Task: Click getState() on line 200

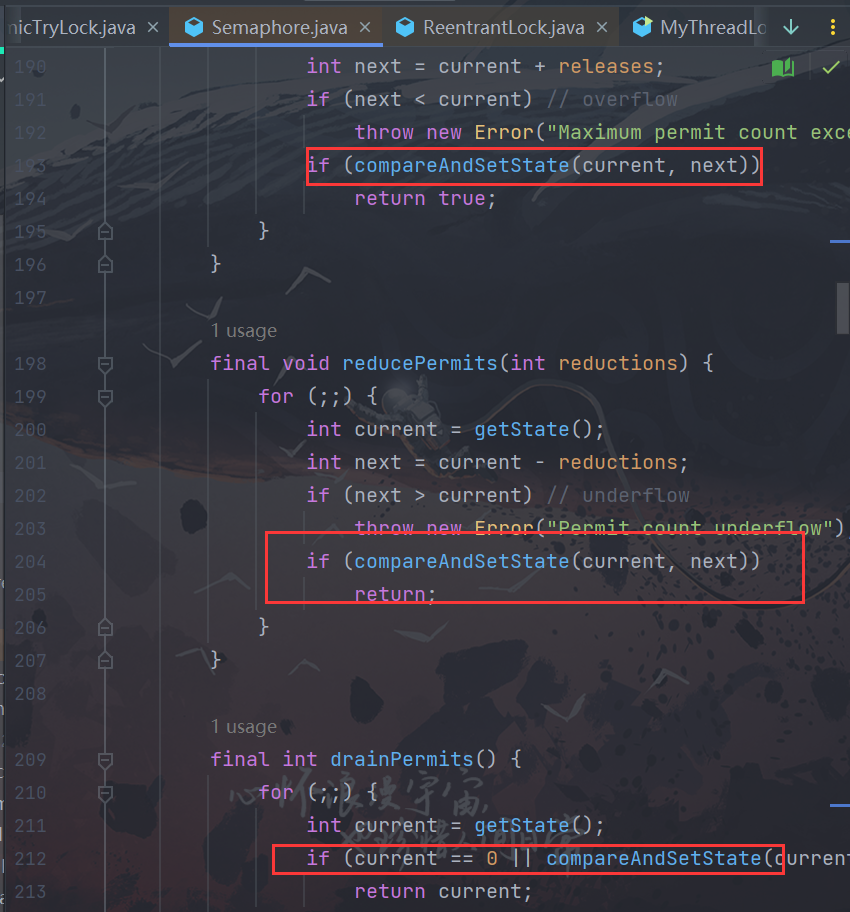Action: click(x=533, y=430)
